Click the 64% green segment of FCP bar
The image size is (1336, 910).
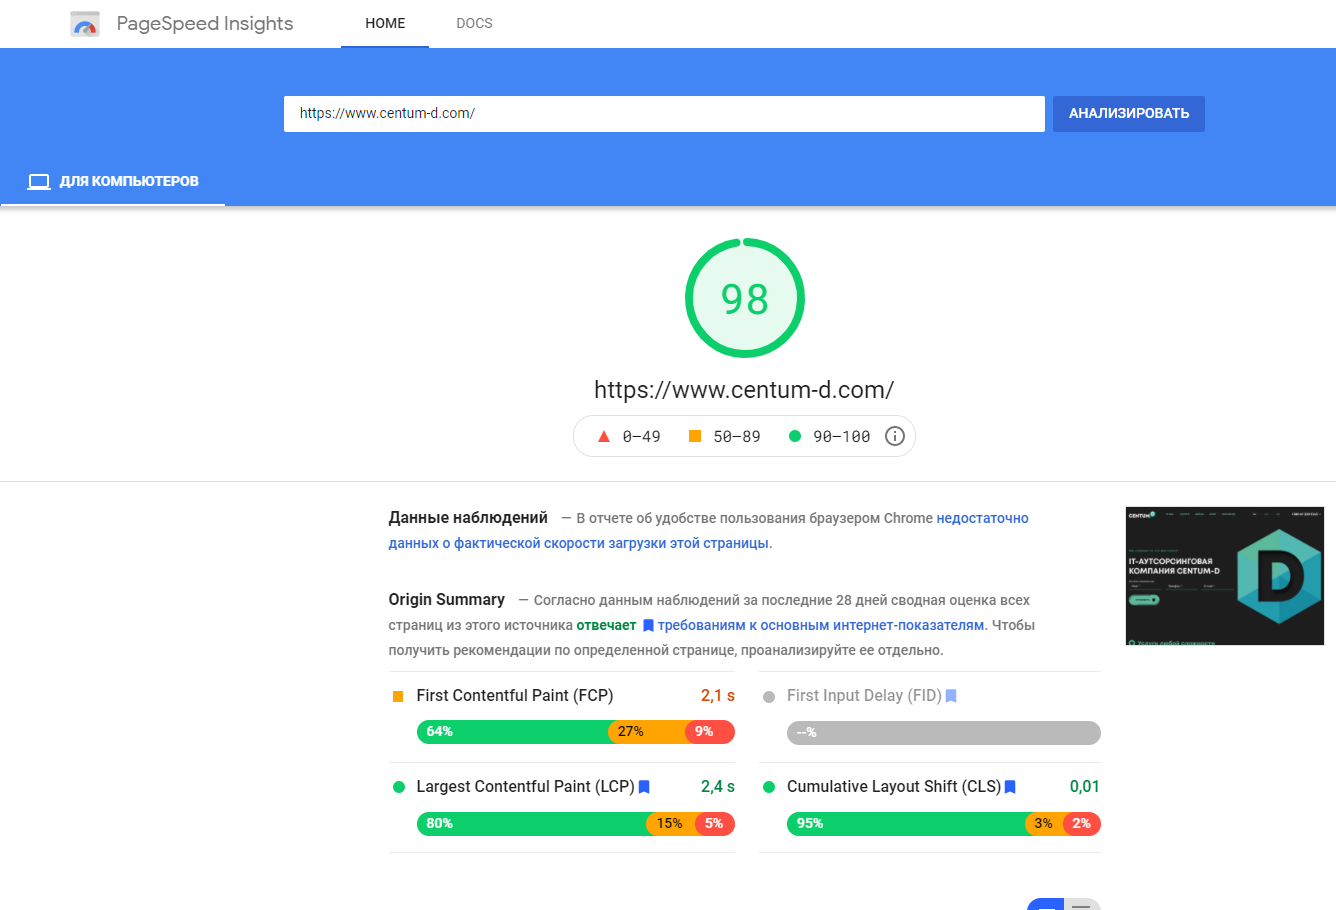[512, 732]
